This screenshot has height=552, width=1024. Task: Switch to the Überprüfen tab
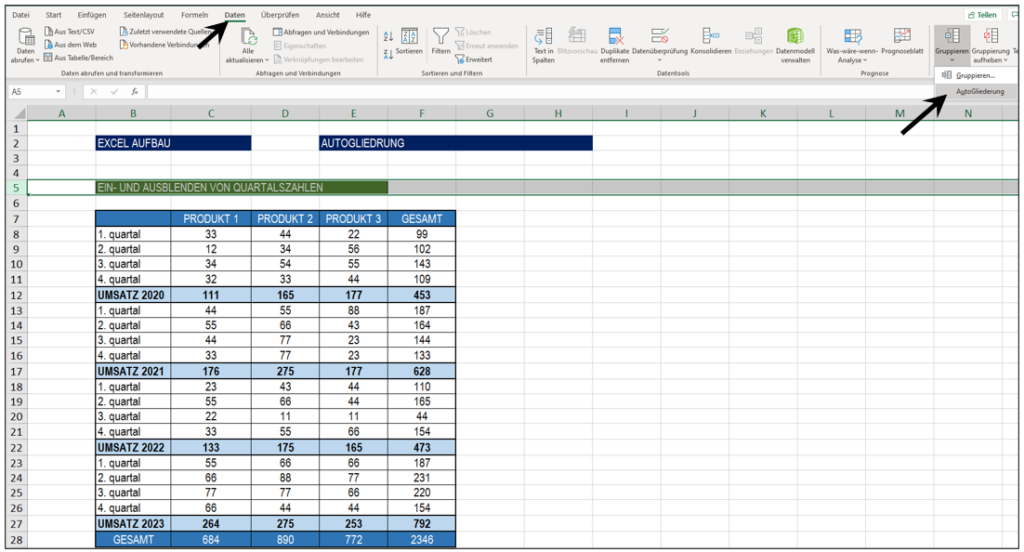coord(280,14)
